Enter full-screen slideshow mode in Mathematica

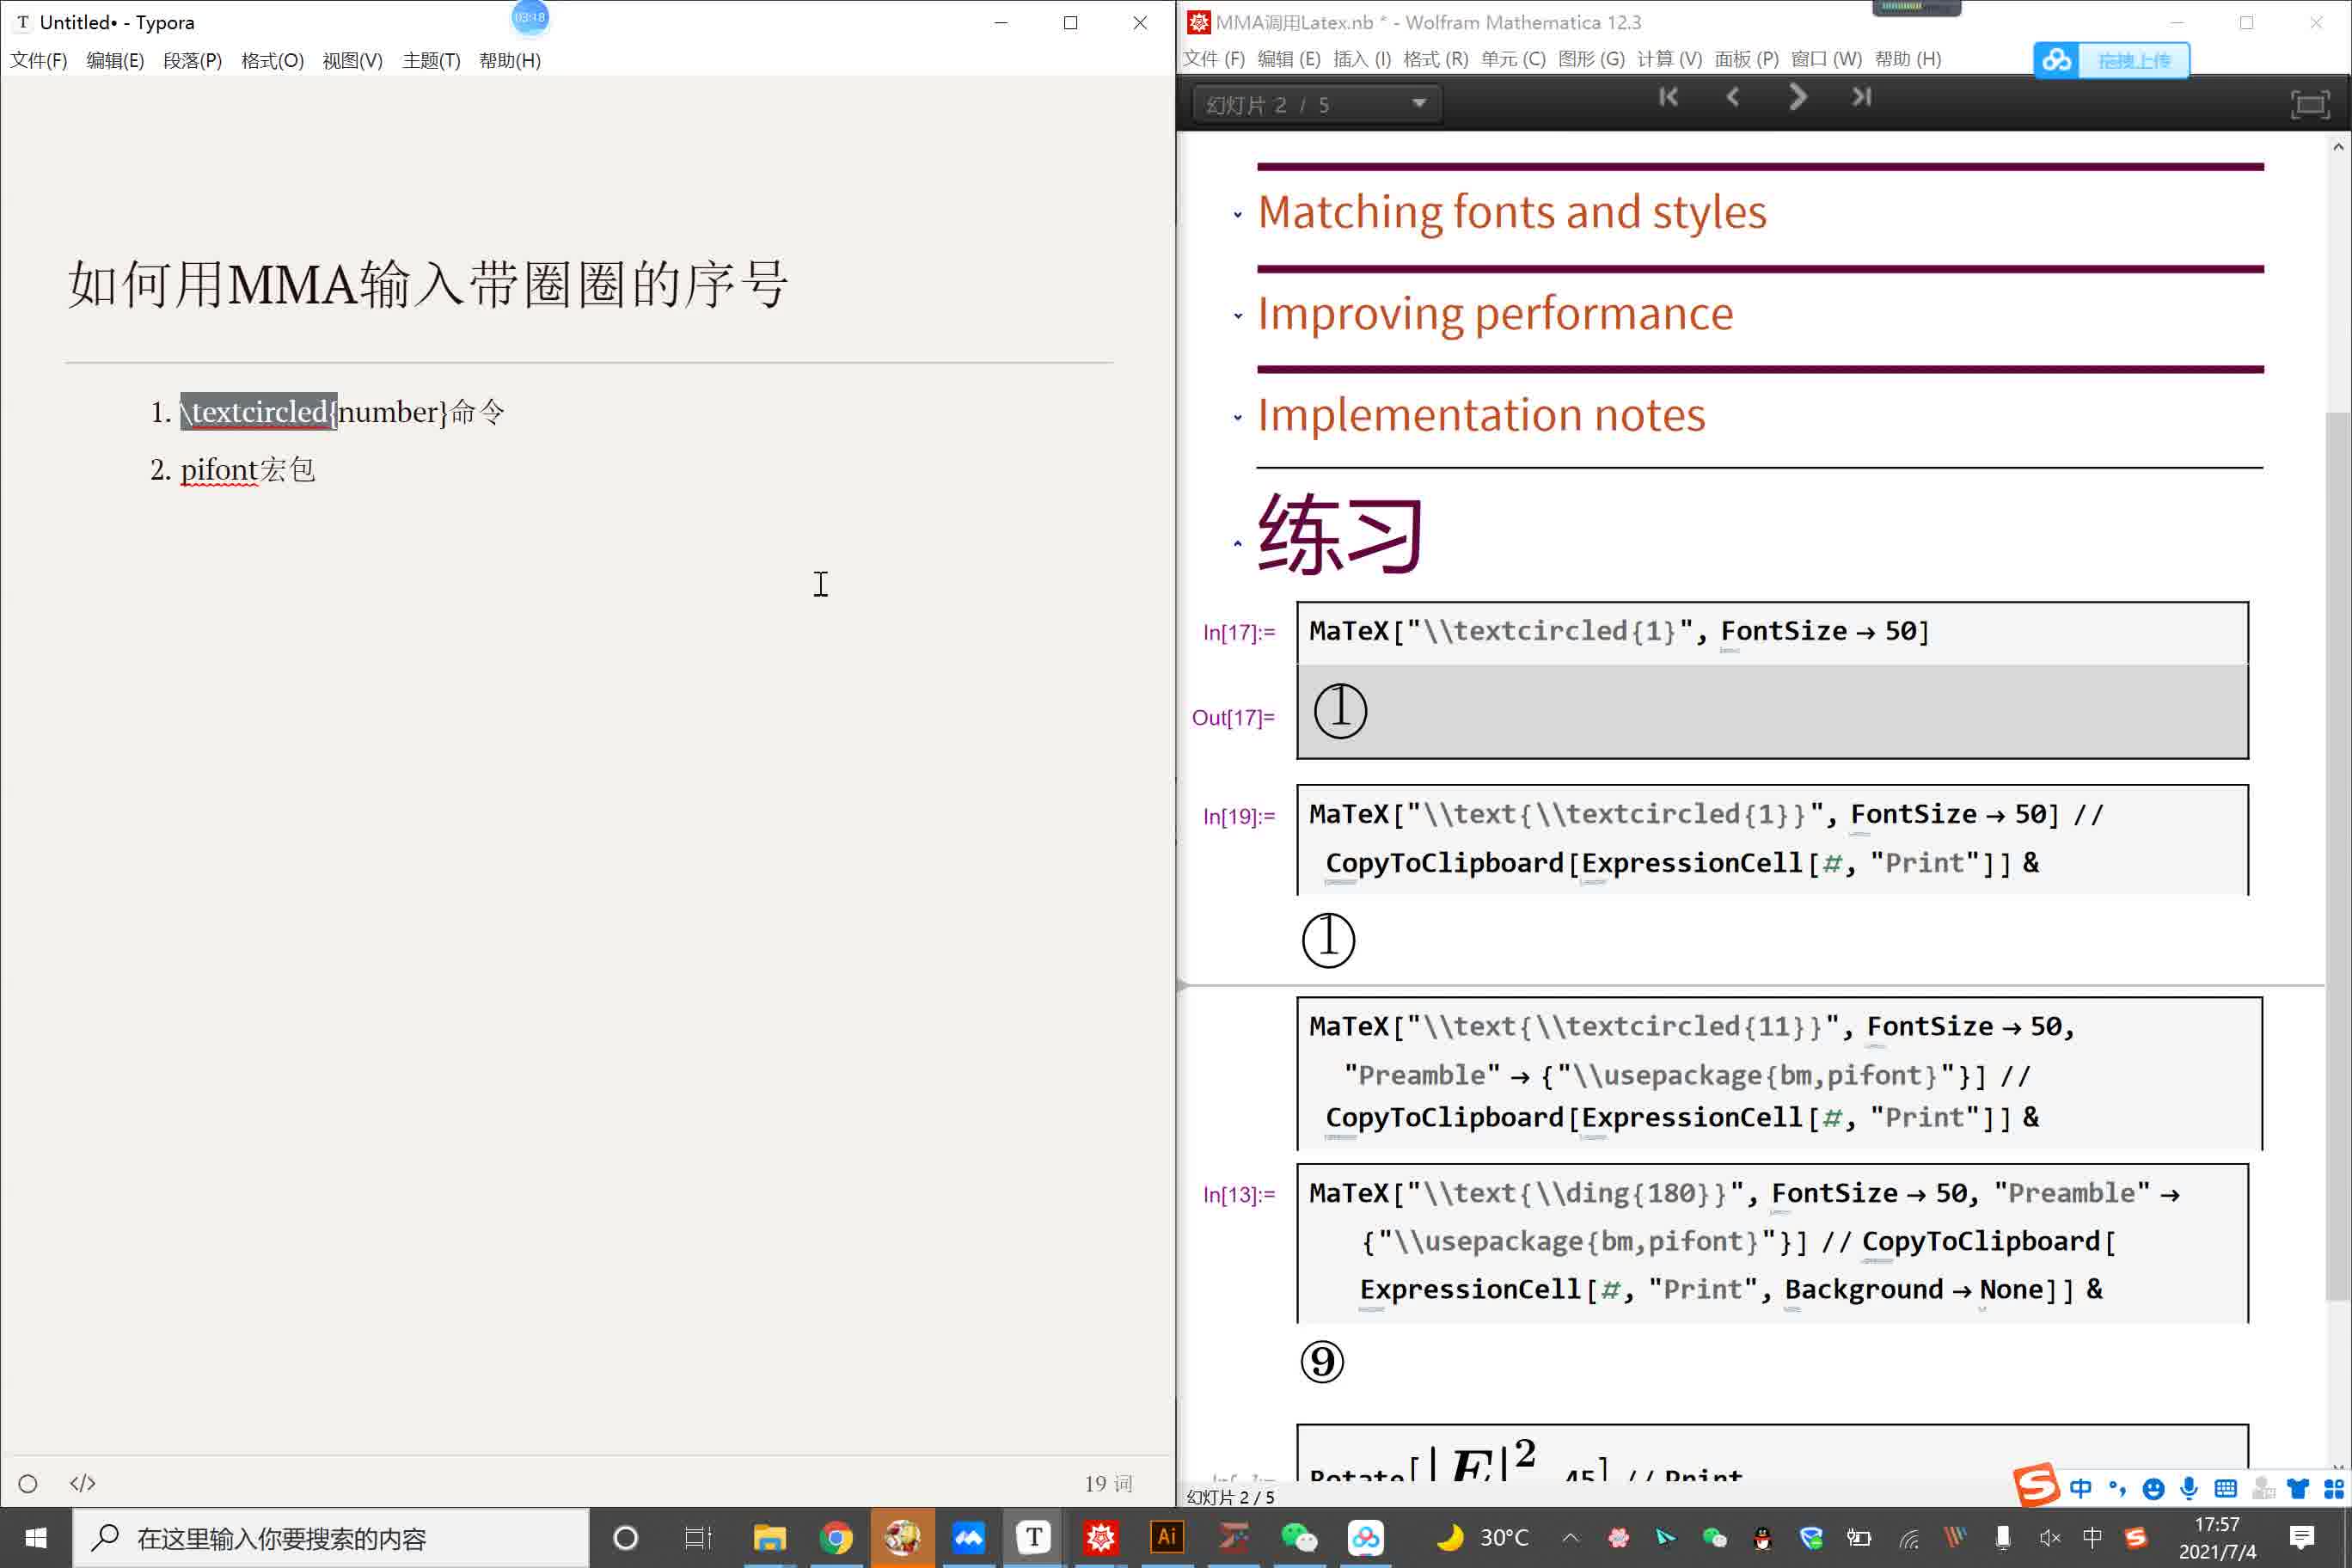click(x=2310, y=103)
